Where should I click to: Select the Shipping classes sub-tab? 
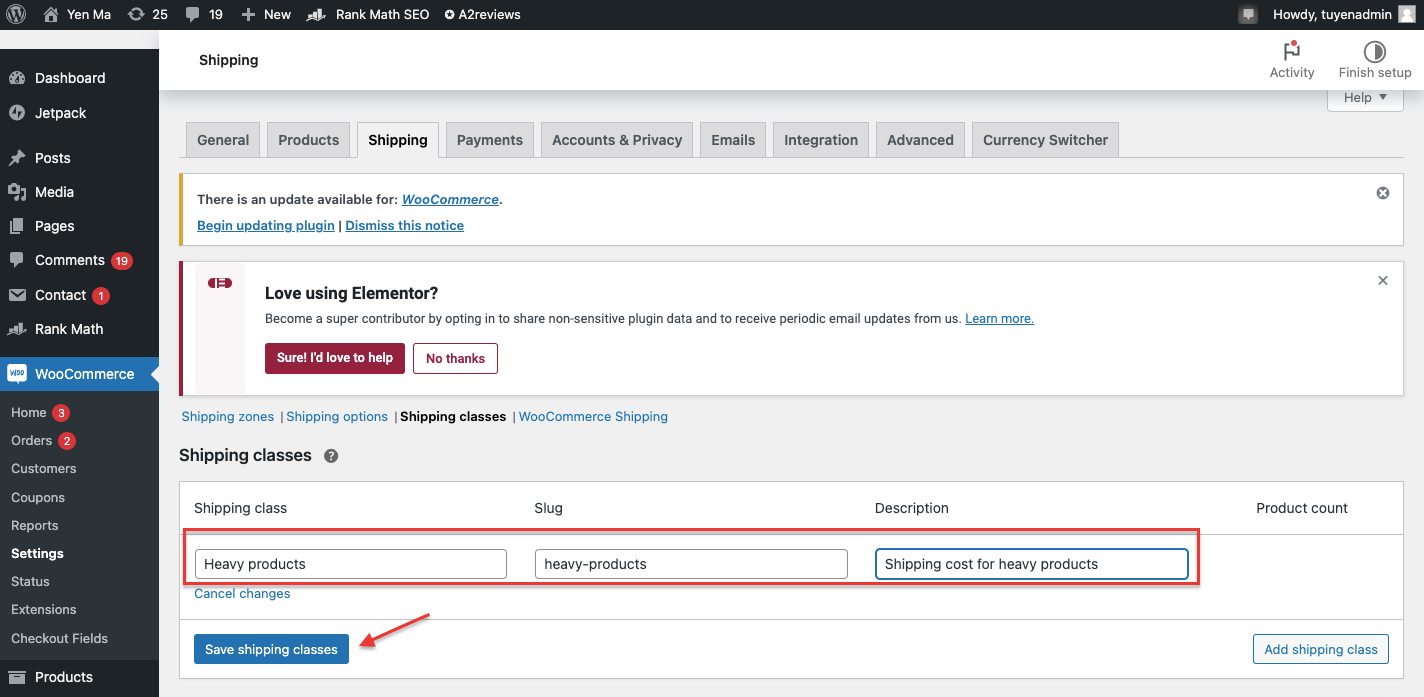(453, 416)
